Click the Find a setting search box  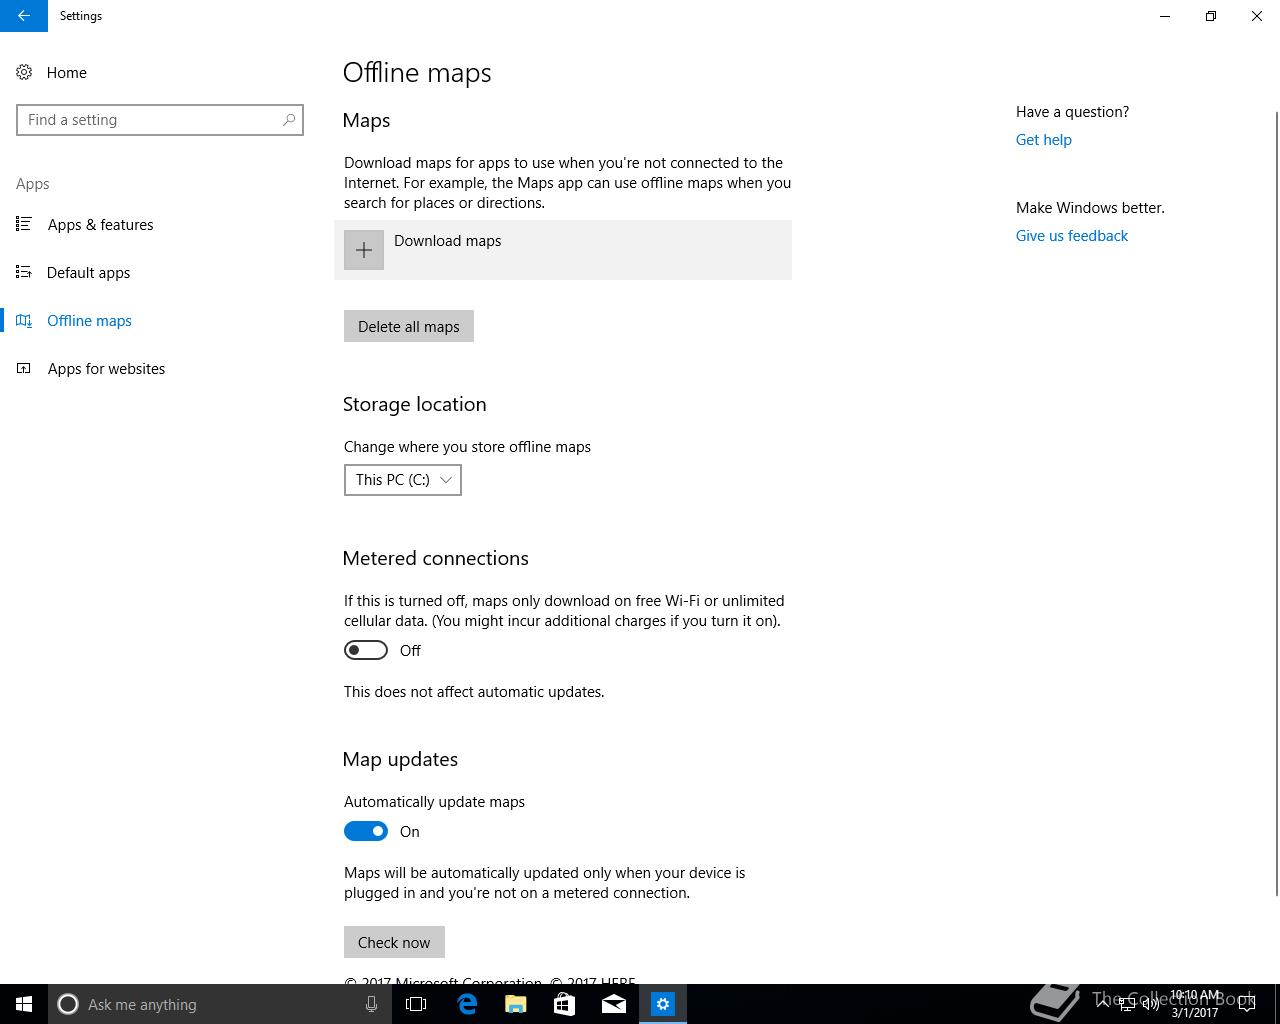160,120
